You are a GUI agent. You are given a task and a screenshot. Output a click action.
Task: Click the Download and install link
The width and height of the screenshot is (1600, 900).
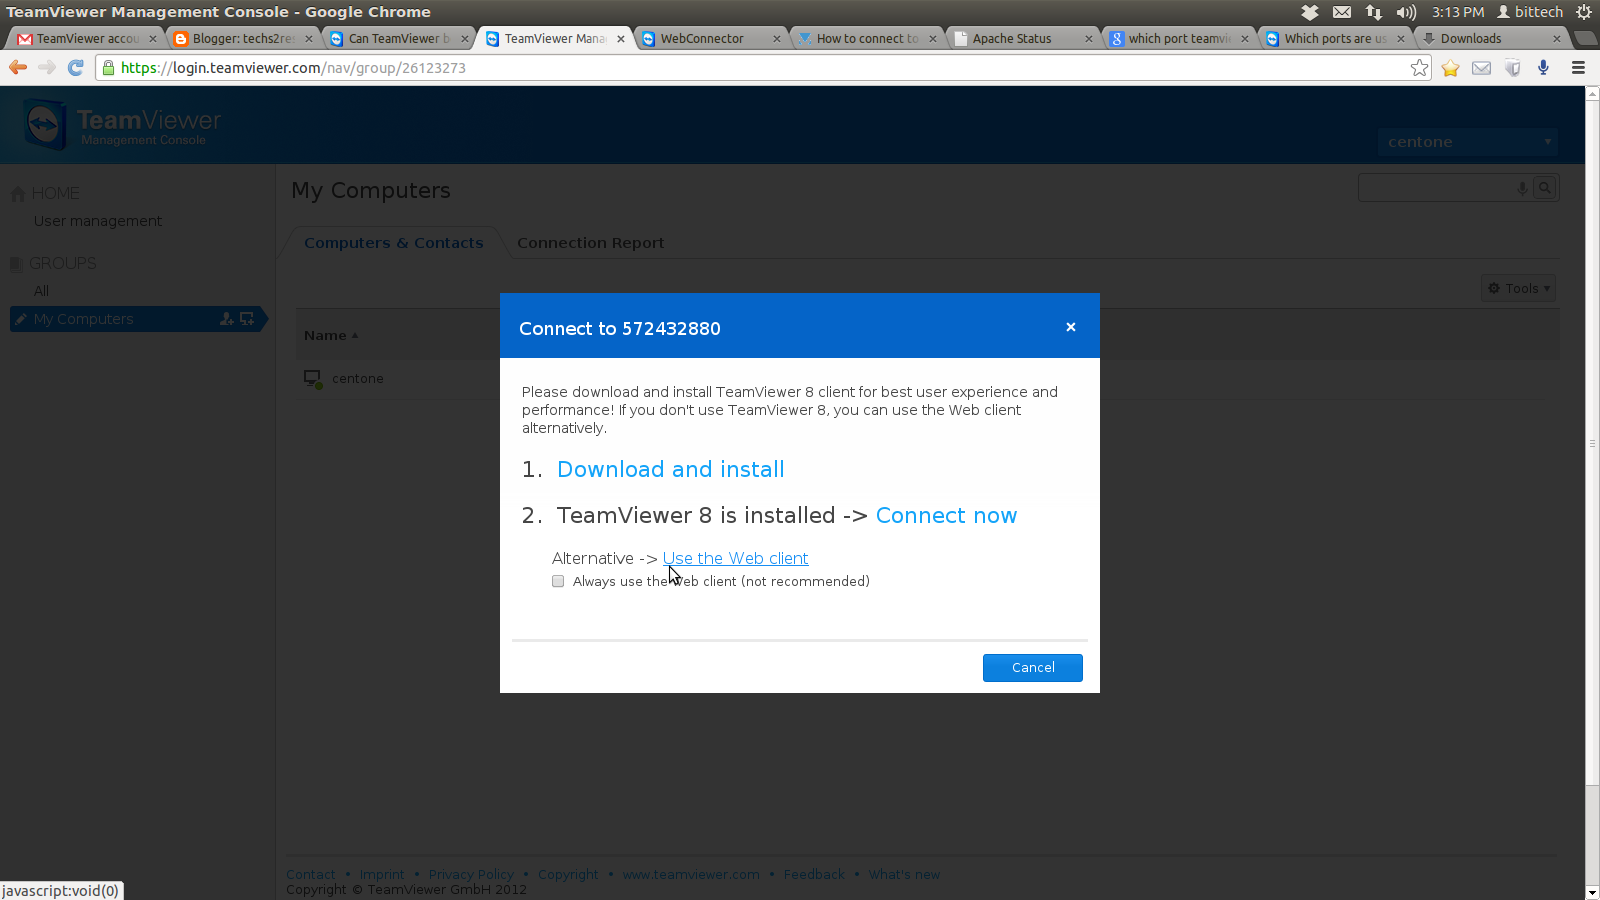pyautogui.click(x=670, y=469)
